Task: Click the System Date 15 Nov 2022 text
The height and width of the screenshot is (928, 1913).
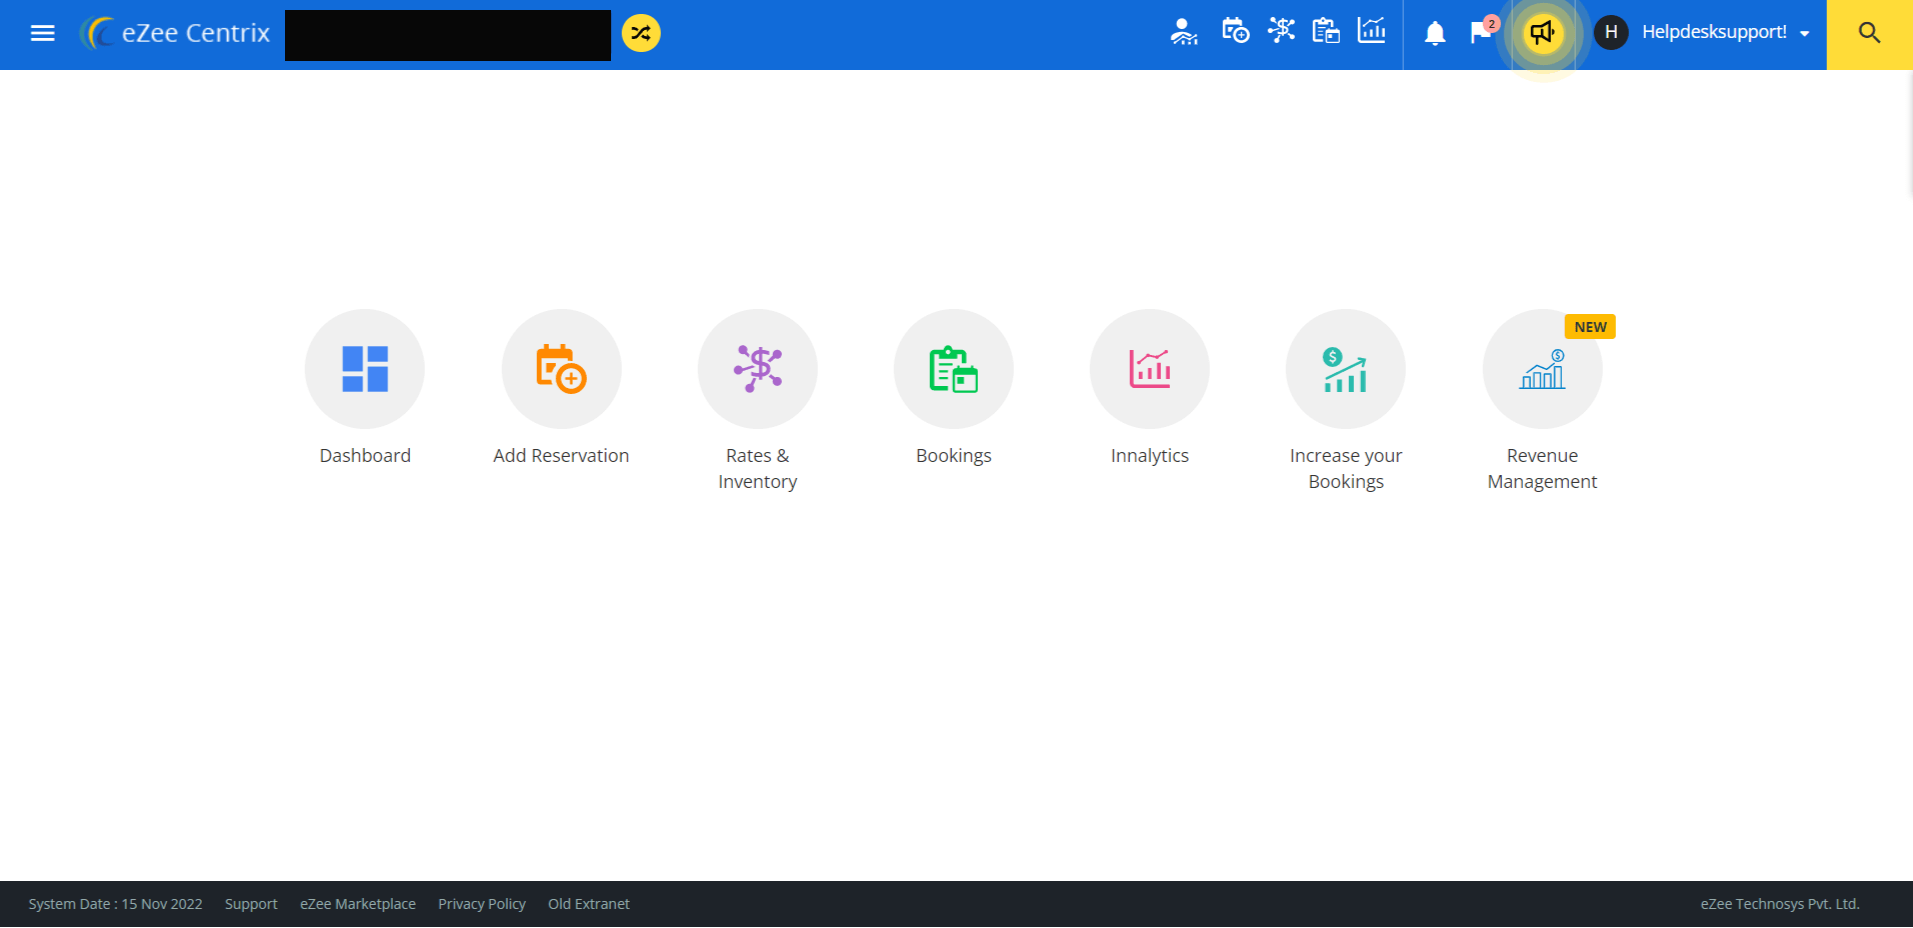Action: tap(115, 904)
